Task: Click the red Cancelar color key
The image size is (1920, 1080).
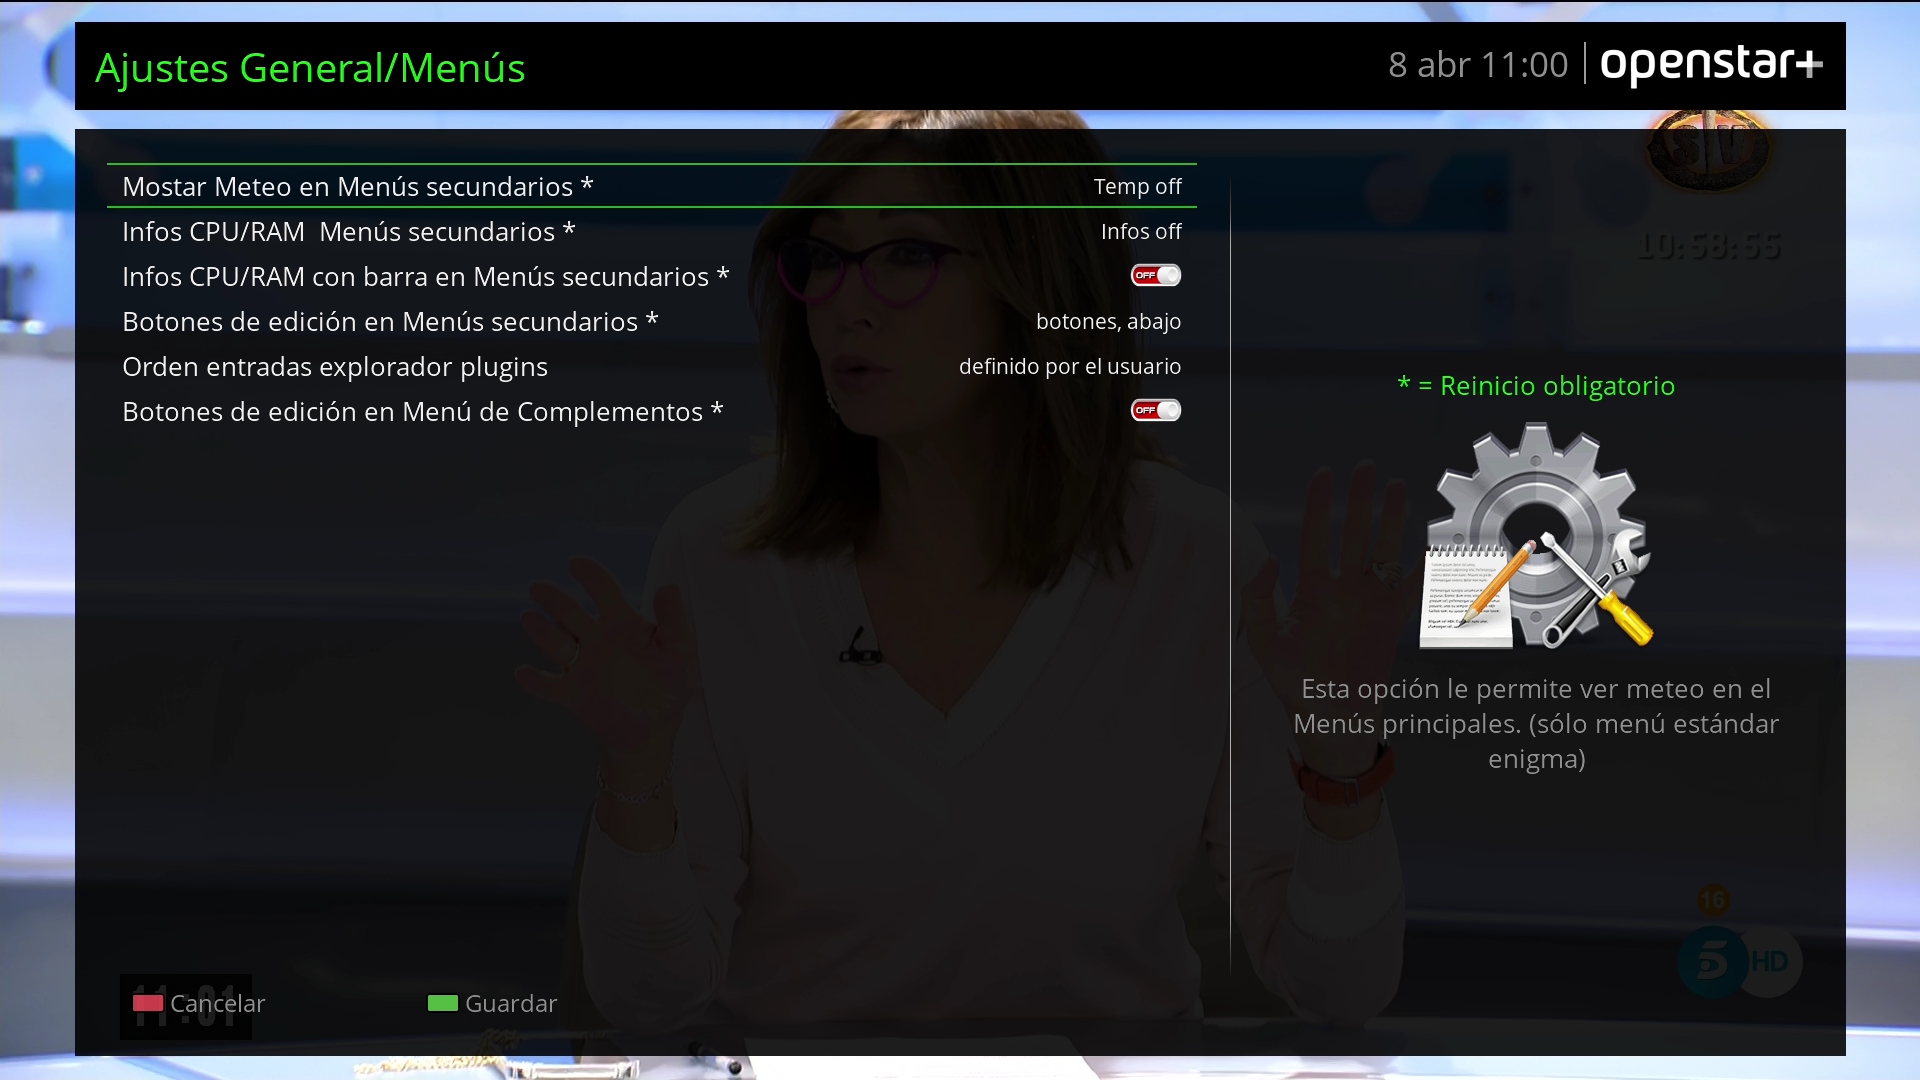Action: (x=148, y=1003)
